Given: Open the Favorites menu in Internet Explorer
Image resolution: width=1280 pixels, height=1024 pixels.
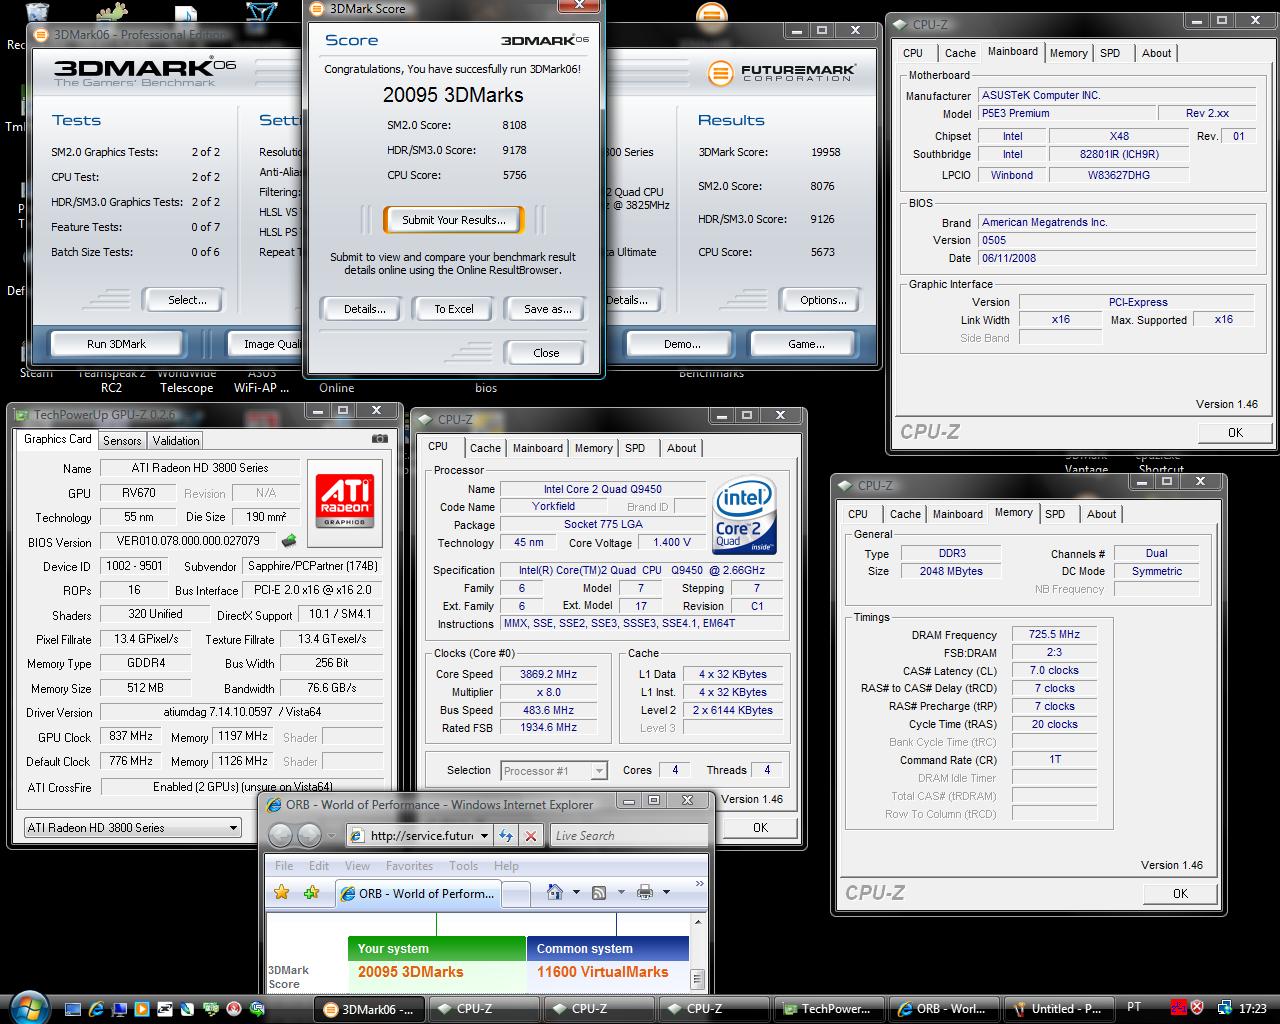Looking at the screenshot, I should tap(409, 866).
